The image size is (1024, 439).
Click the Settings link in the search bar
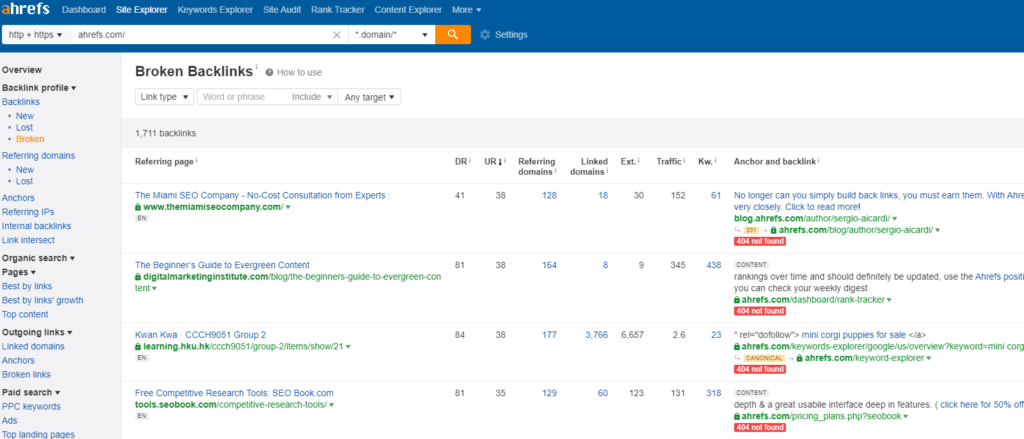[x=511, y=35]
